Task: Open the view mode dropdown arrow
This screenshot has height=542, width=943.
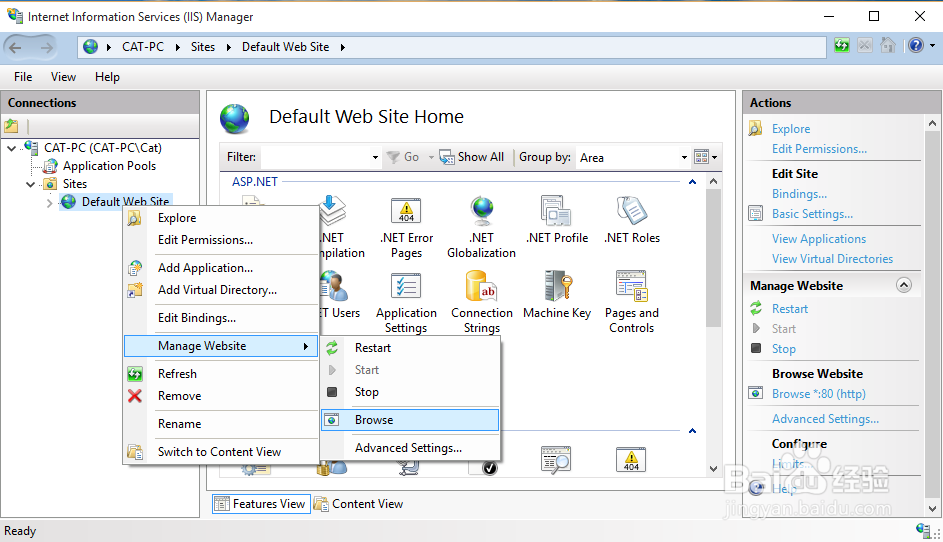Action: coord(714,158)
